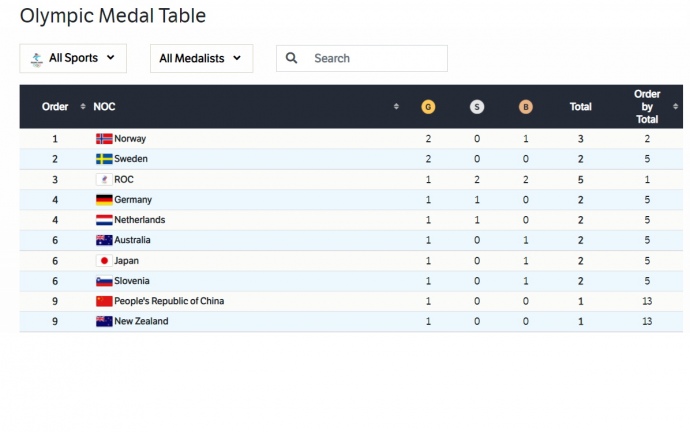Sort by Total column header
The width and height of the screenshot is (690, 432).
580,107
